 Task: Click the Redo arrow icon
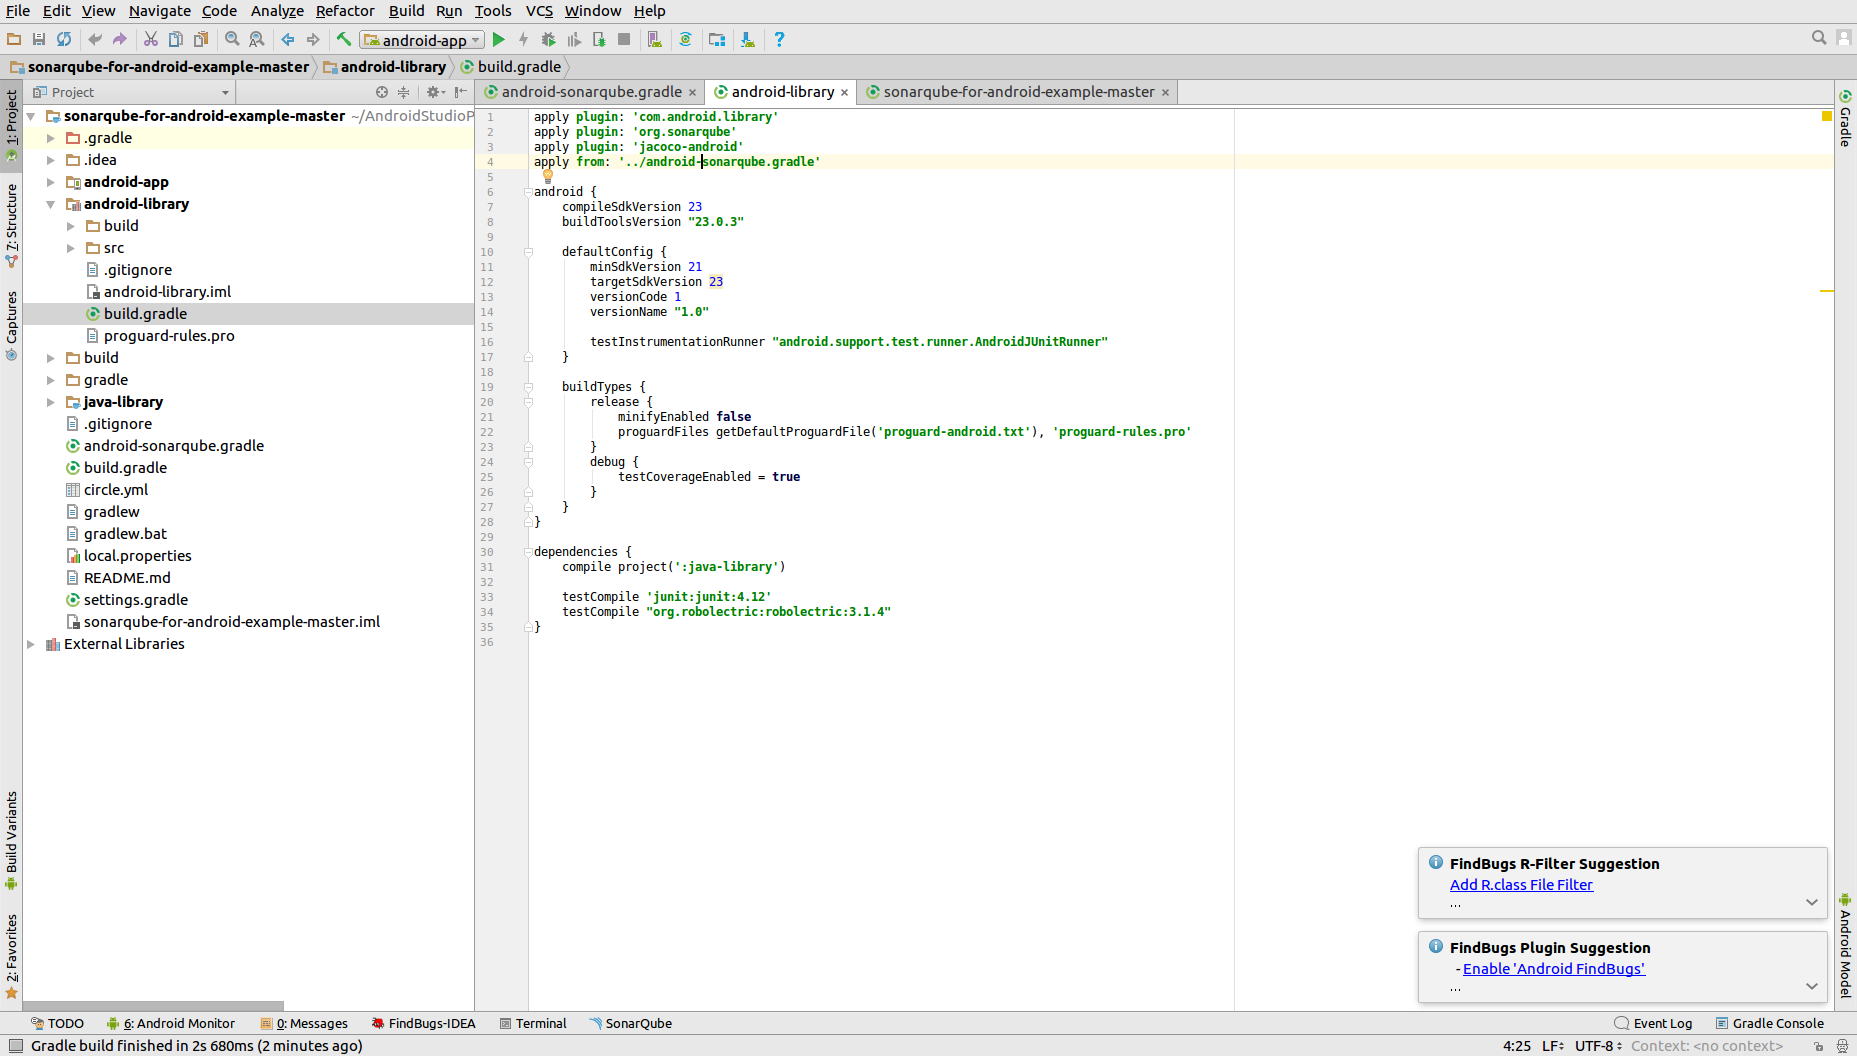coord(120,39)
